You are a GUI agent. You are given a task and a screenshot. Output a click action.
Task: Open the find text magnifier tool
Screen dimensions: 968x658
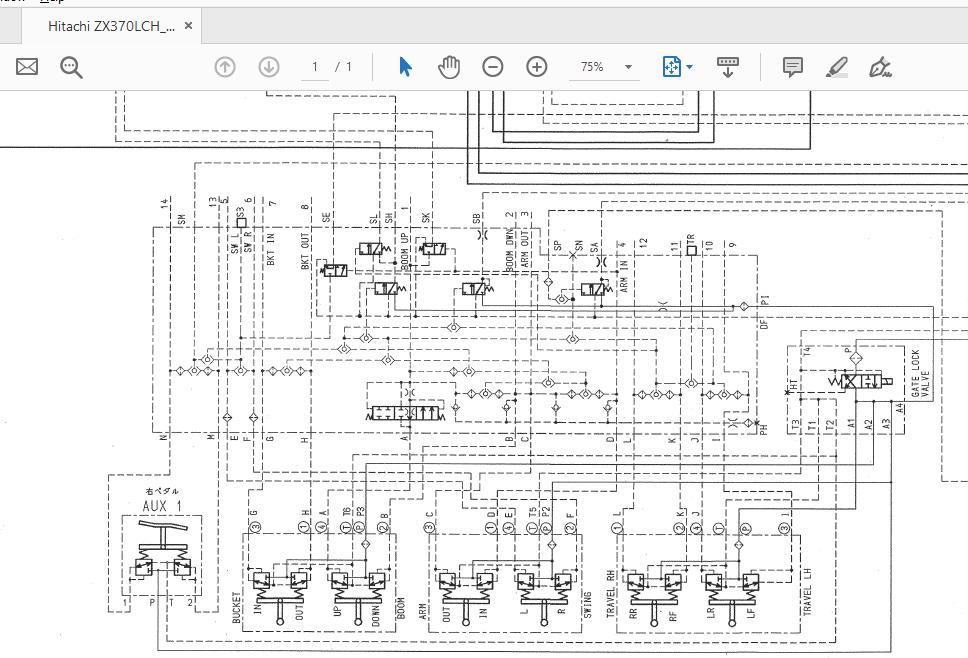point(71,67)
